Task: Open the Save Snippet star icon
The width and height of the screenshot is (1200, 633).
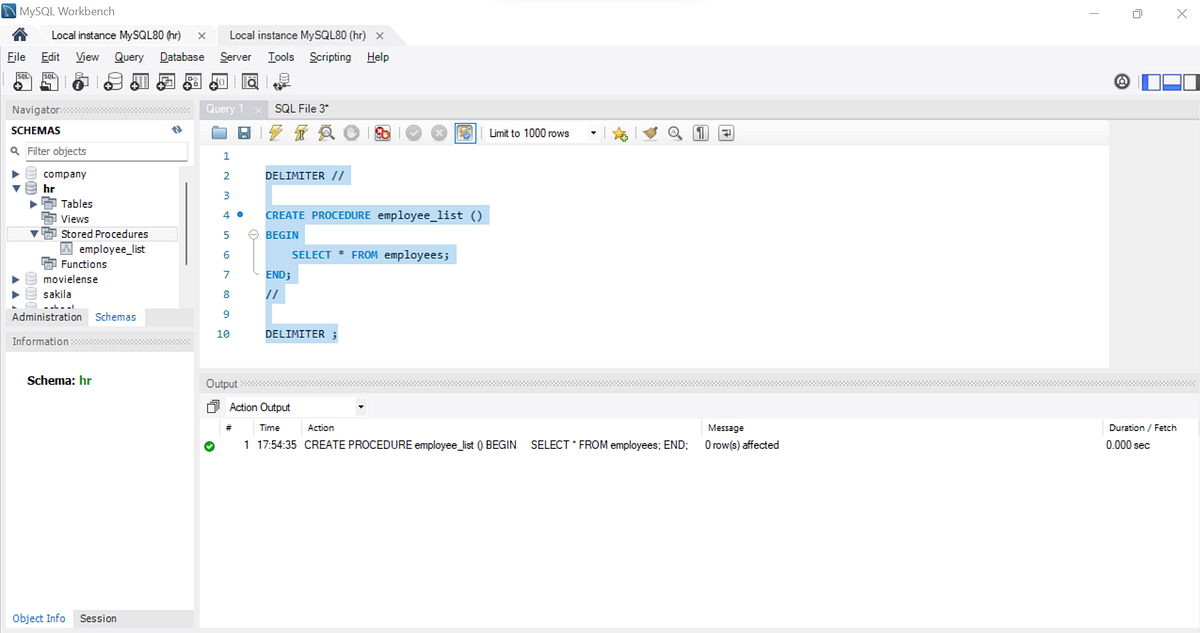Action: 620,132
